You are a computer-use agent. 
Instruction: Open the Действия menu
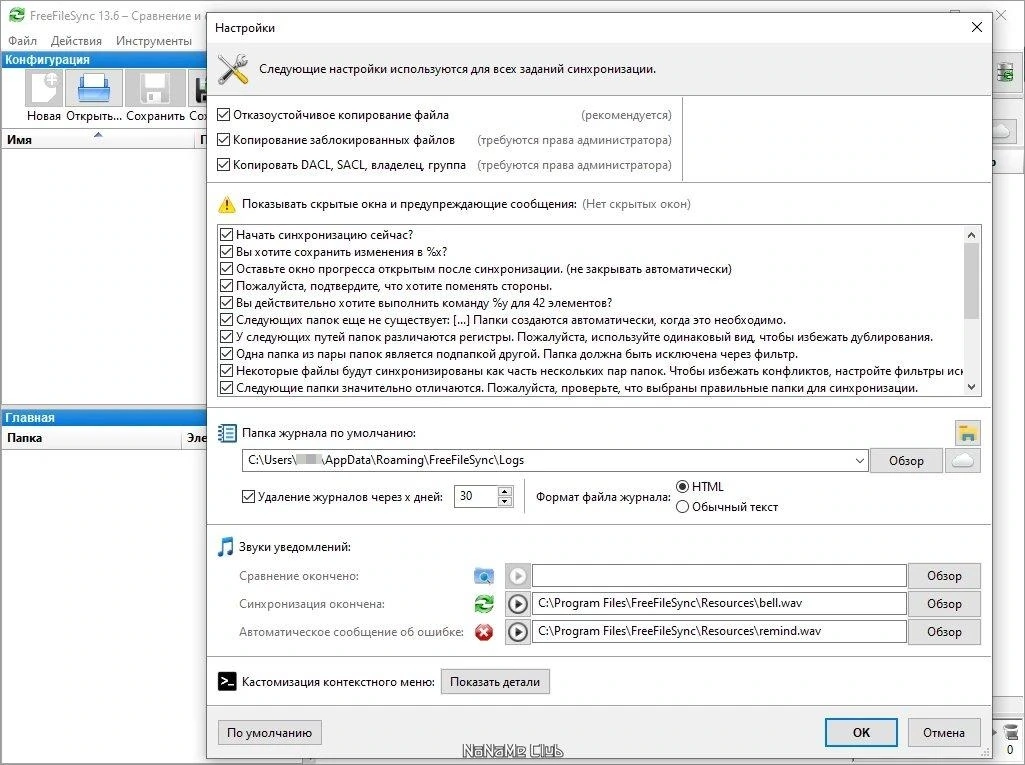76,41
